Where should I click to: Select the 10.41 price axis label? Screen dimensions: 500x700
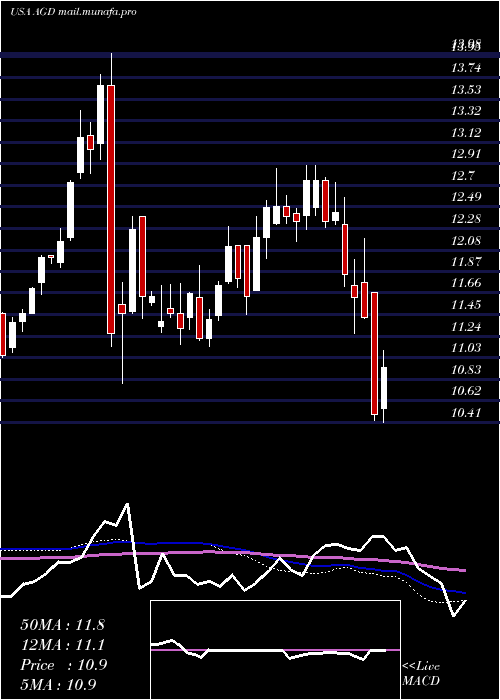click(467, 413)
